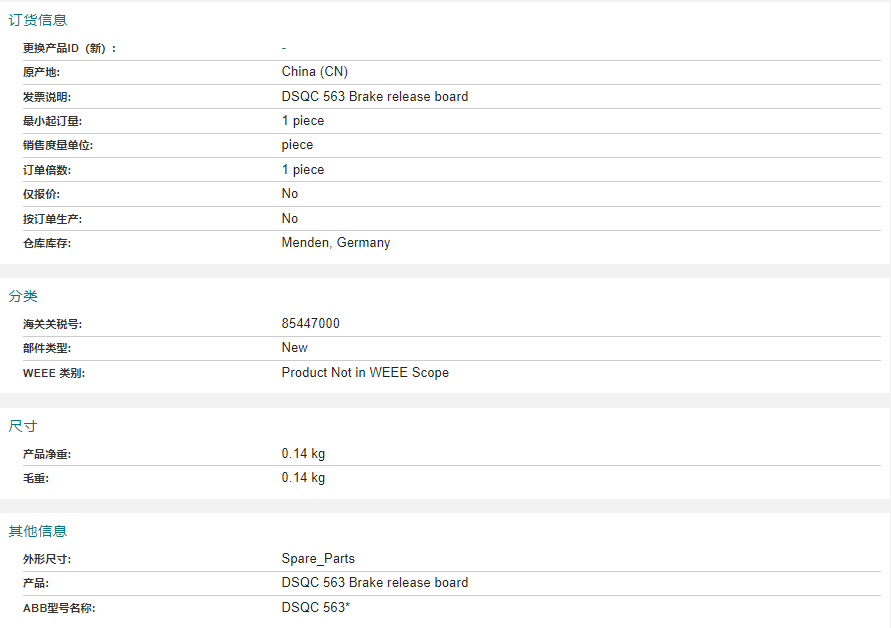Click the 部件类型 New value
This screenshot has width=891, height=628.
pos(294,348)
